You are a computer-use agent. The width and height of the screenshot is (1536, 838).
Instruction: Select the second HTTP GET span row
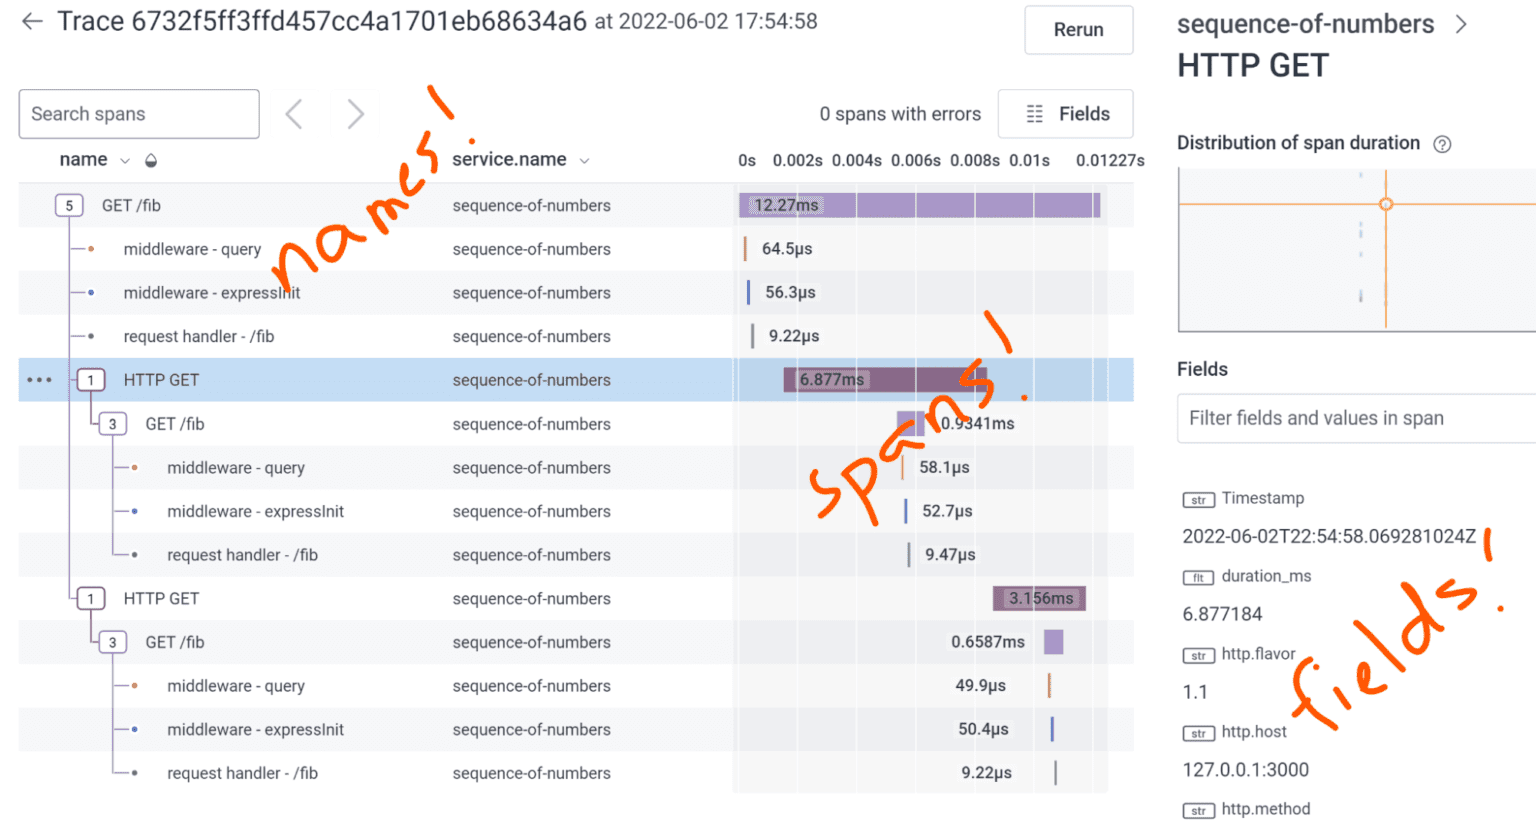[x=161, y=598]
